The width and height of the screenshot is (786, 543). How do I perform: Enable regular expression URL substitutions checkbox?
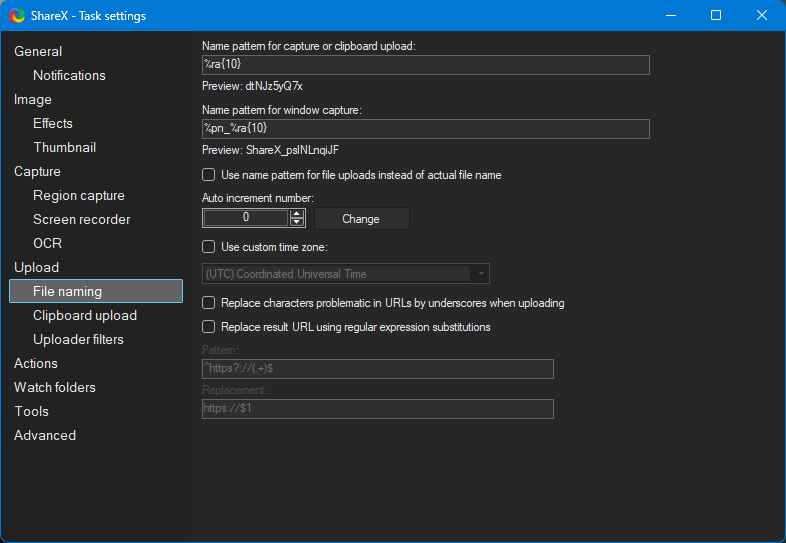(209, 327)
